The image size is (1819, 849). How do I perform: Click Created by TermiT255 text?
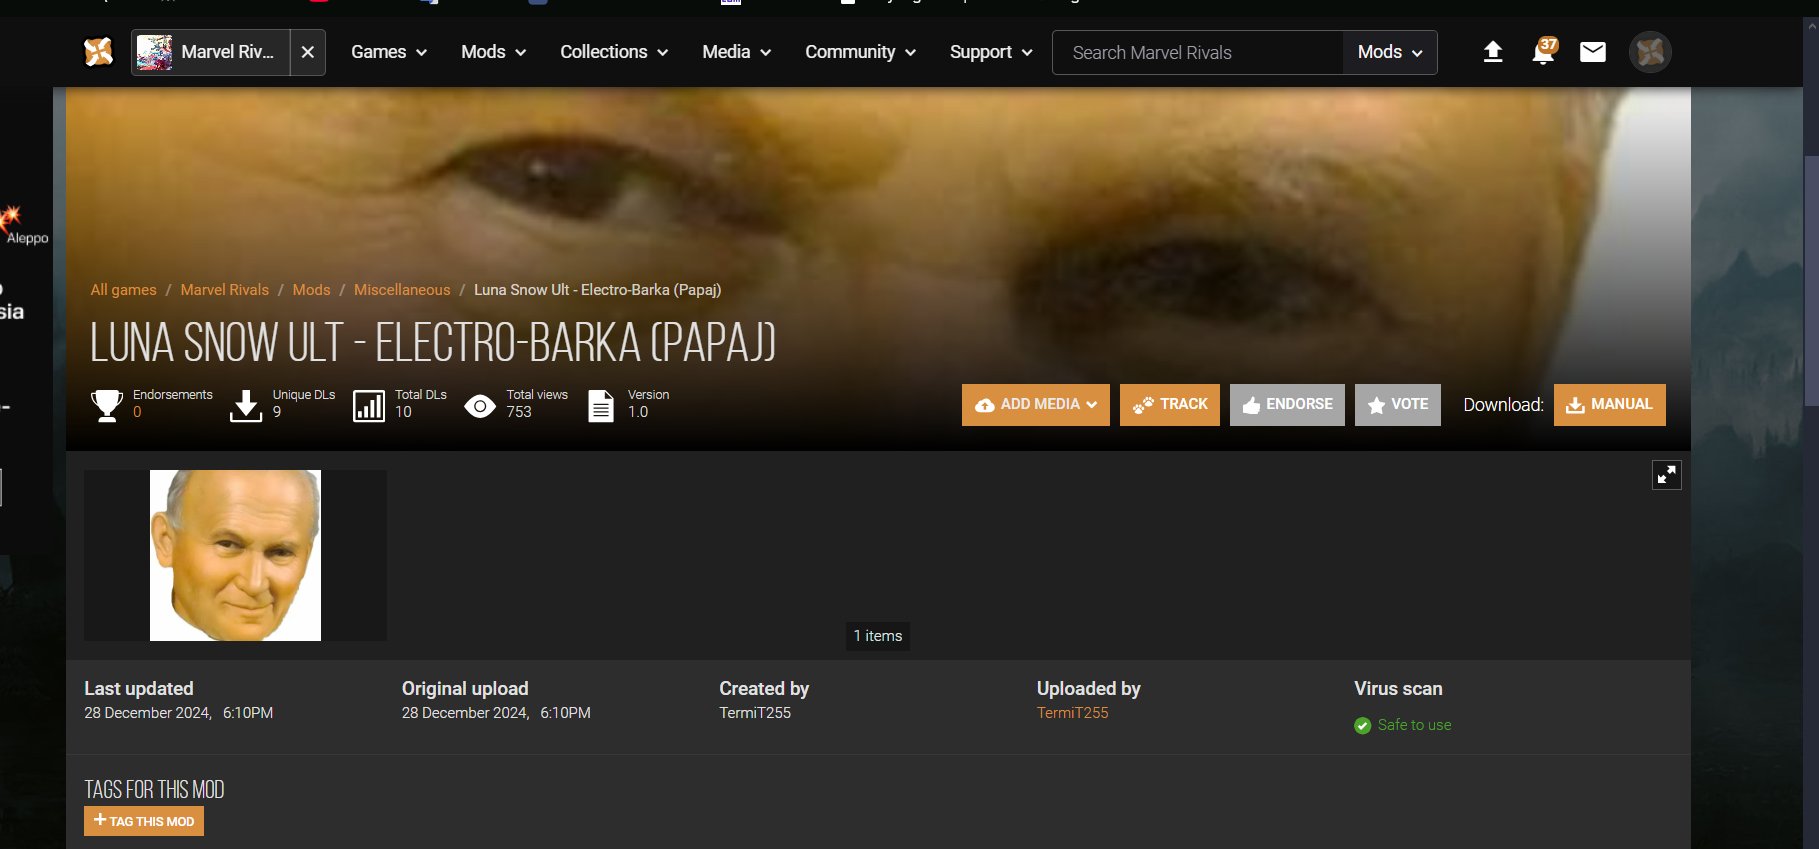tap(755, 712)
